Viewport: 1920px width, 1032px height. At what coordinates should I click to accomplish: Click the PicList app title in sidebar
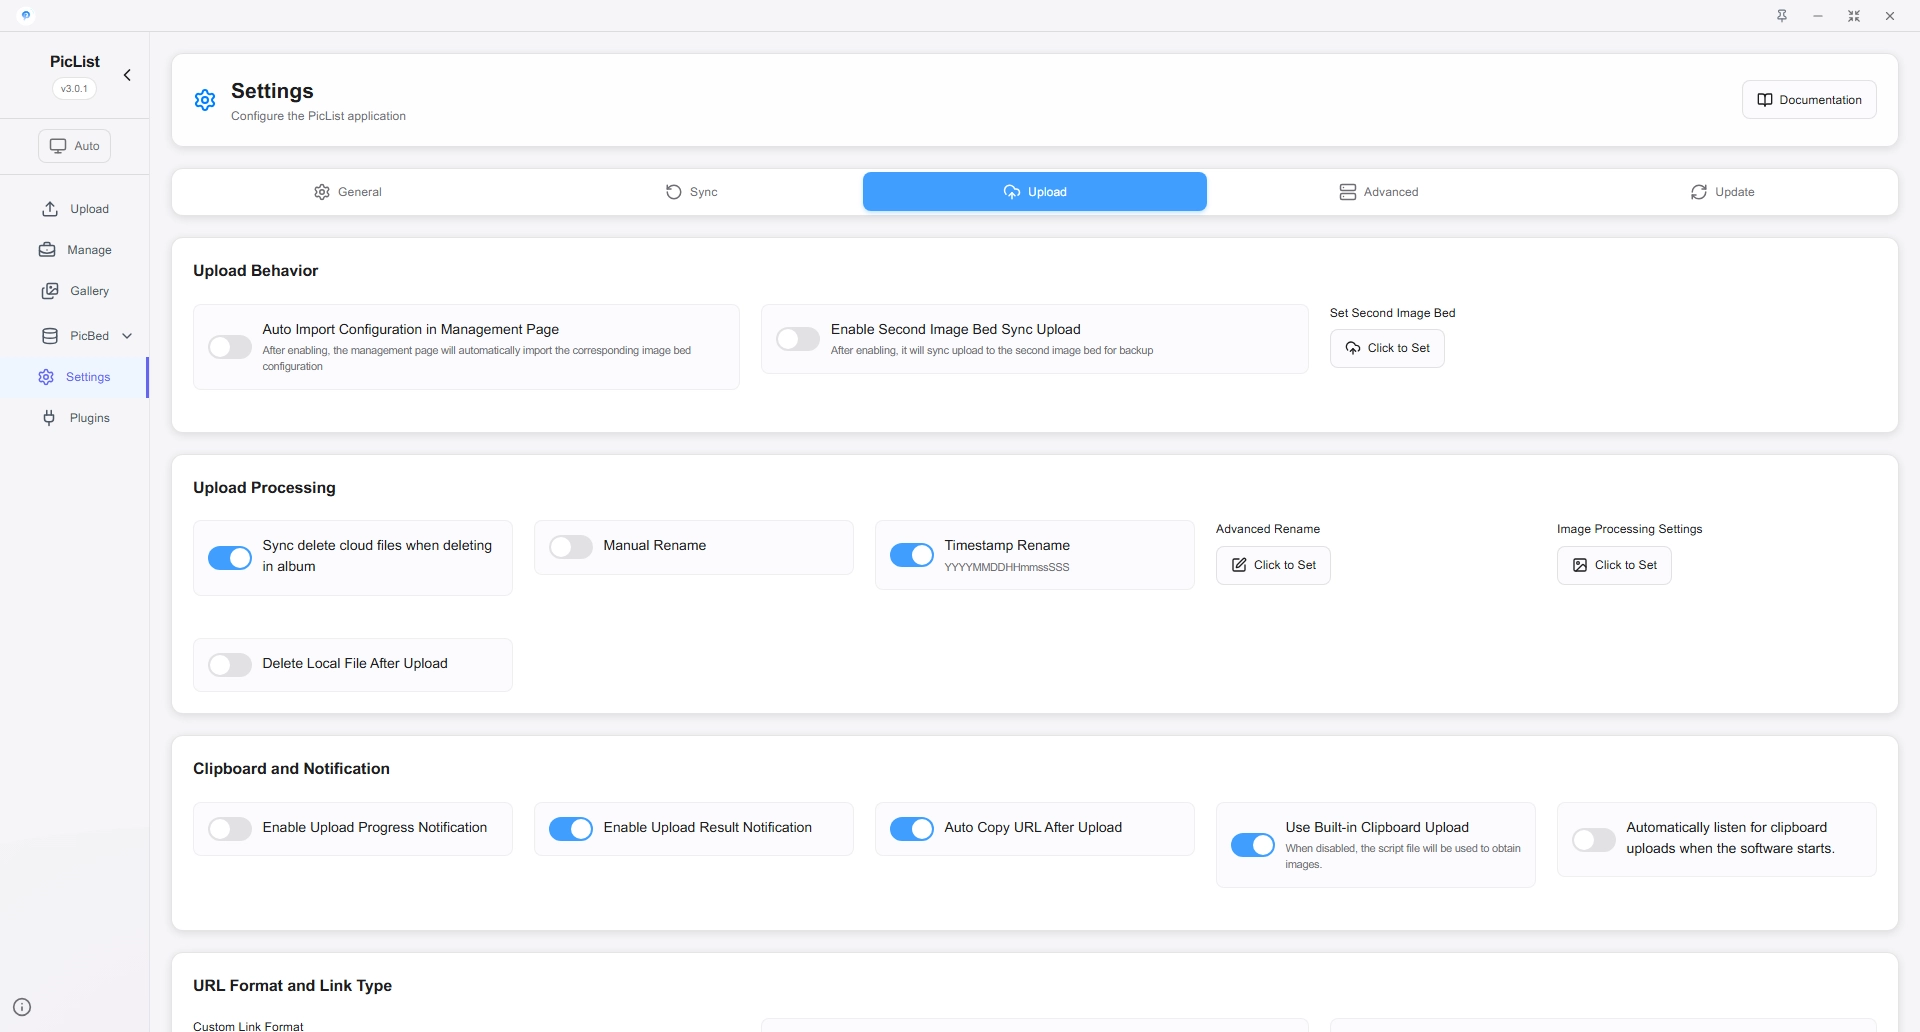tap(75, 62)
